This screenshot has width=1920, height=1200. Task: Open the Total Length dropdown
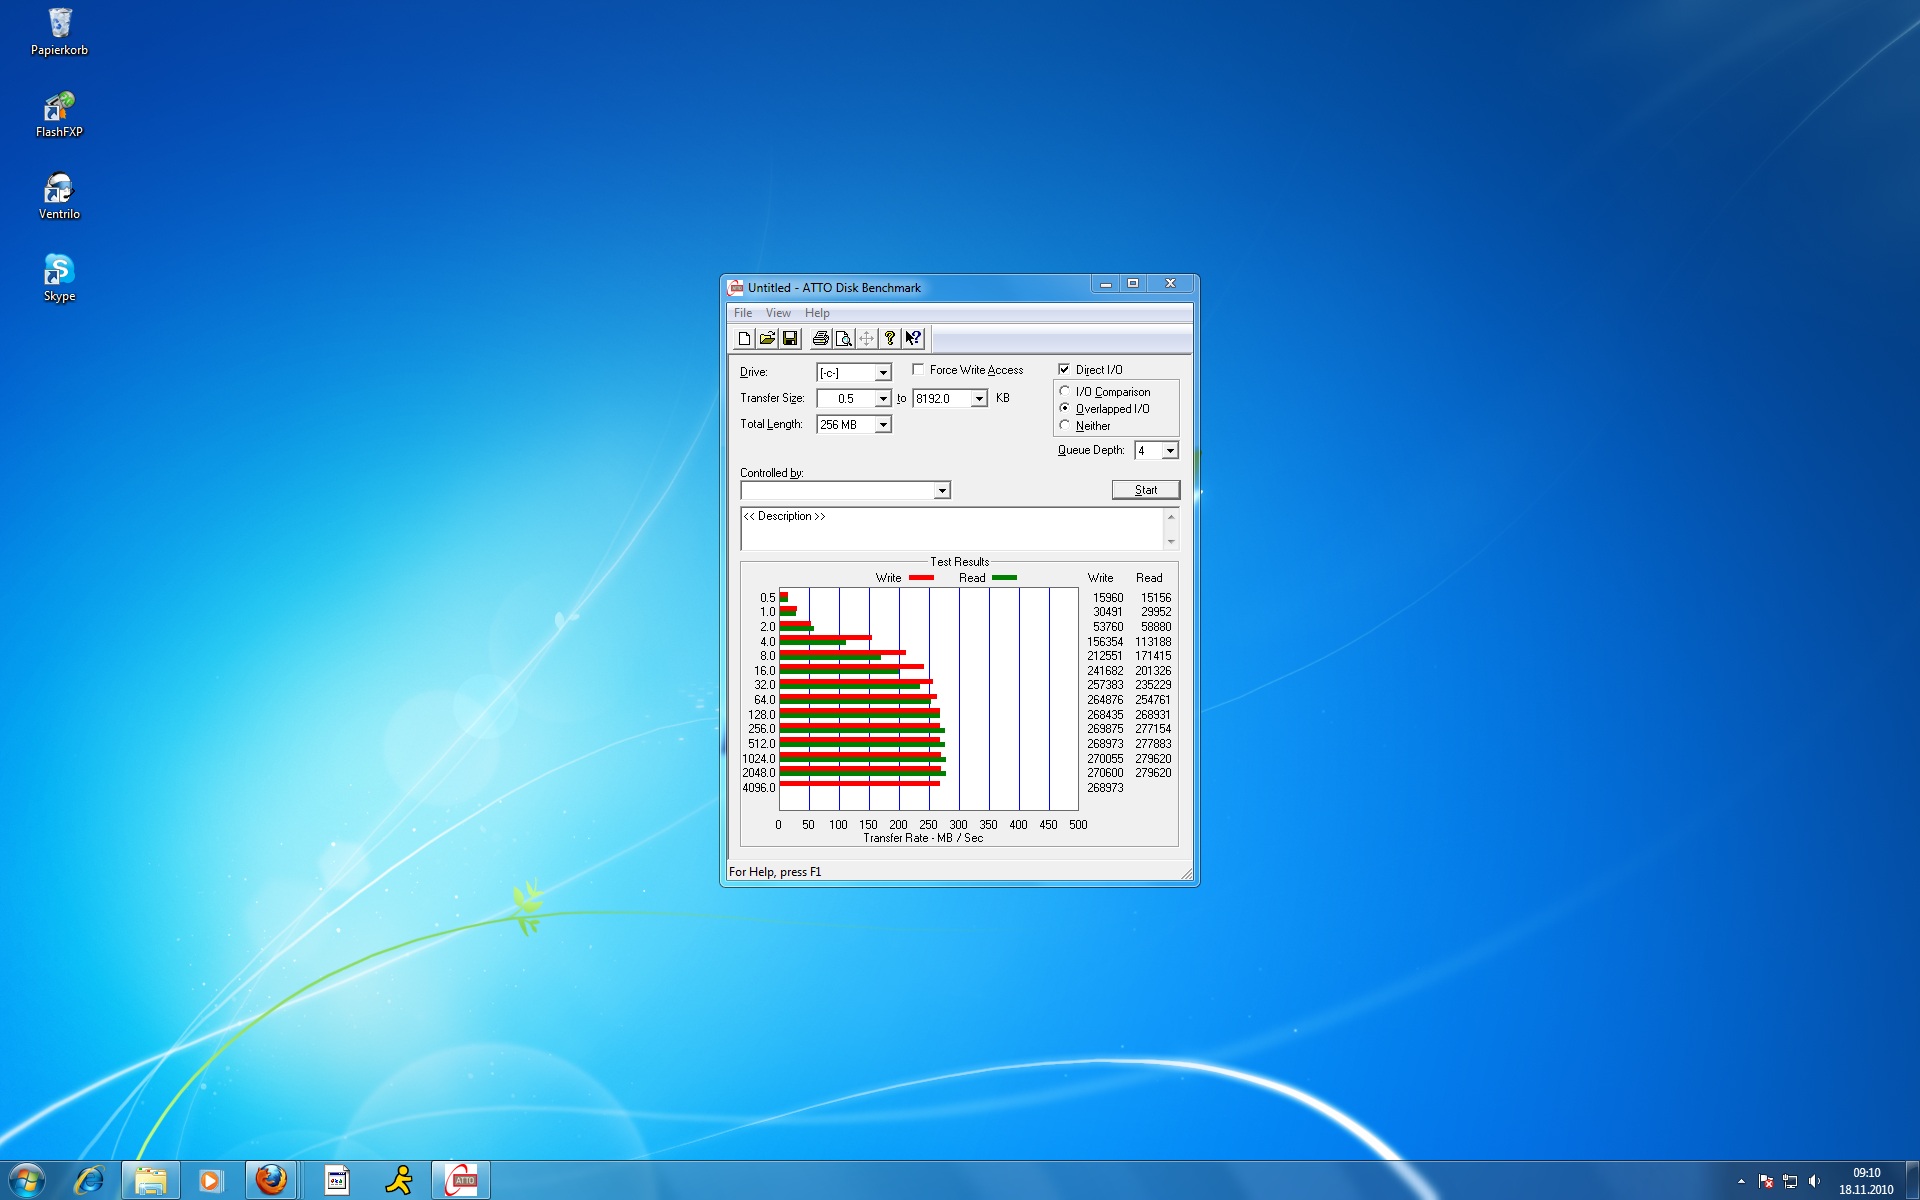pos(883,425)
